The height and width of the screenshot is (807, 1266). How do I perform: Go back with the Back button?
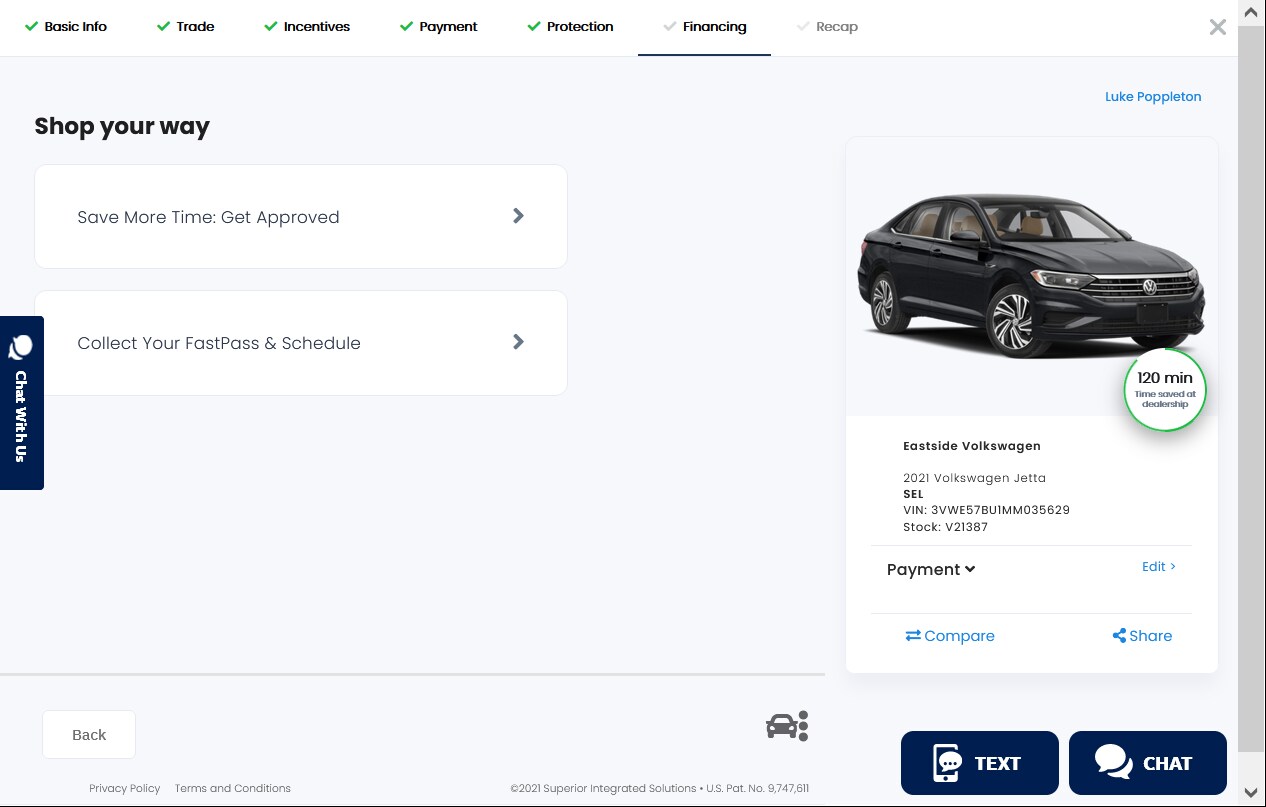[x=89, y=735]
